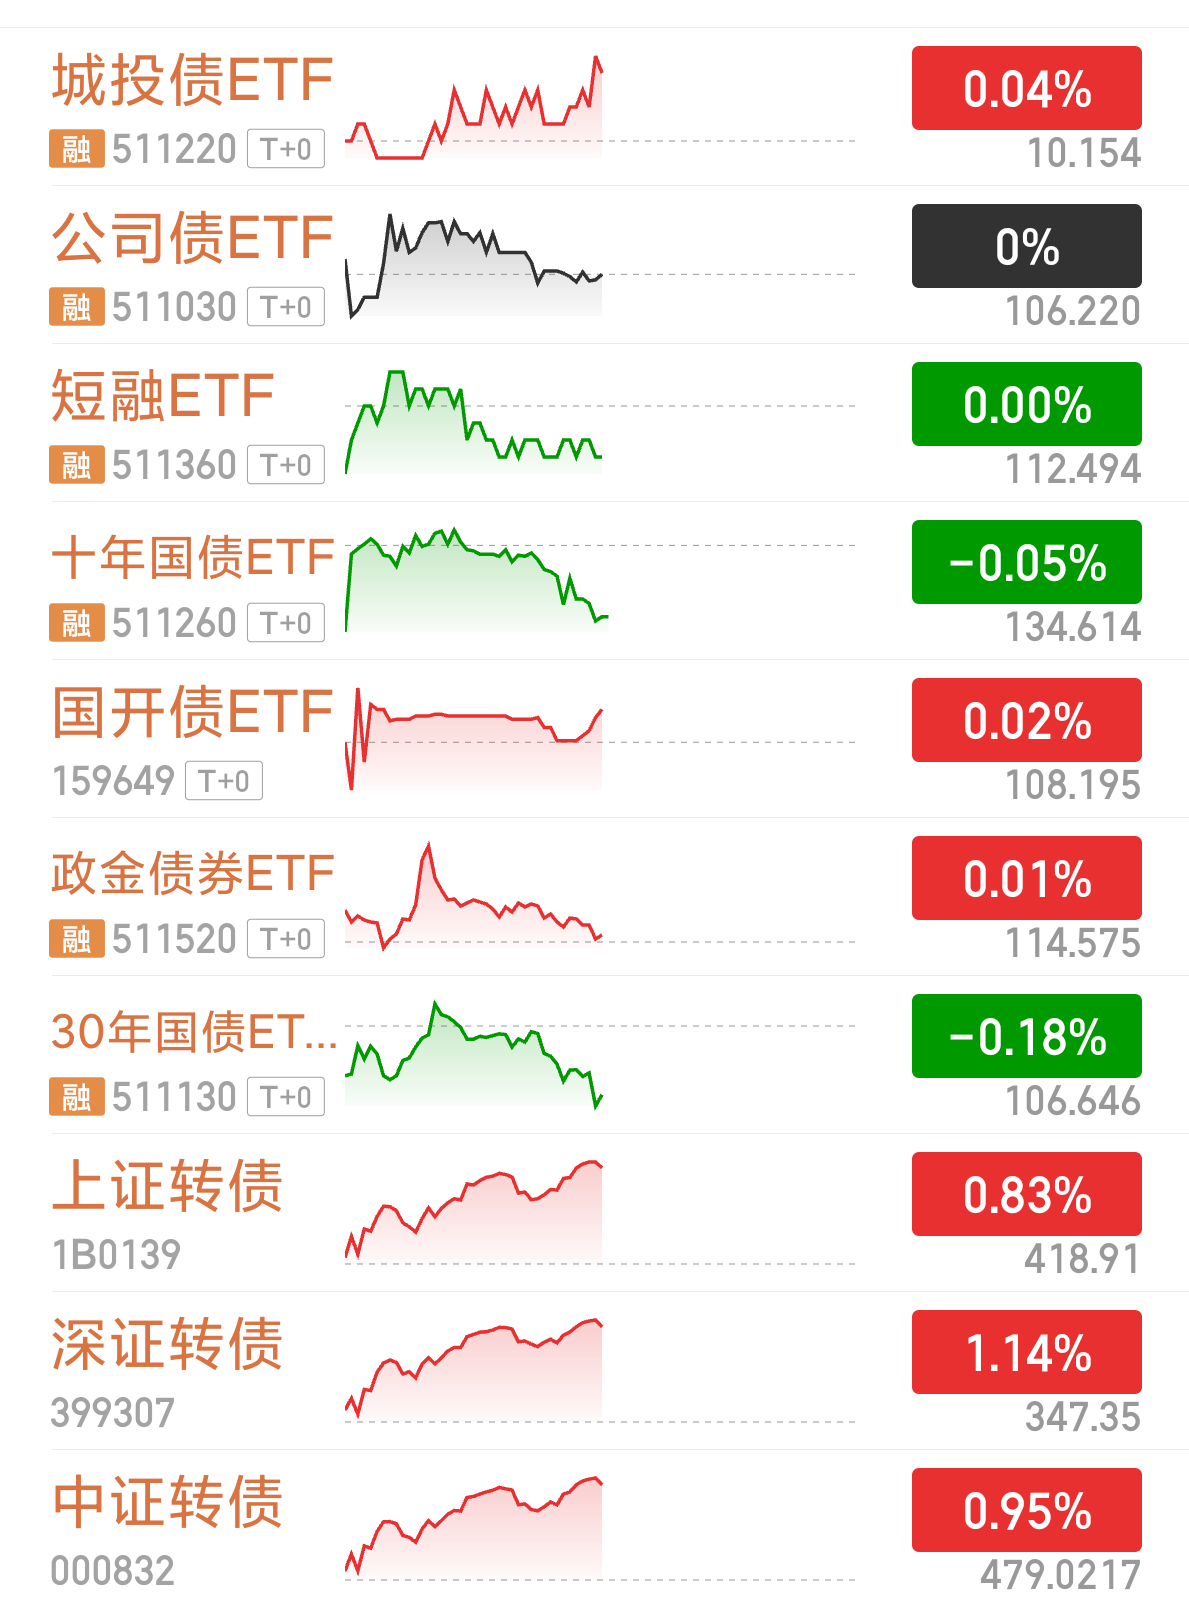Open the 上证转债 mini trend chart
Screen dimensions: 1189x1609
point(474,1210)
